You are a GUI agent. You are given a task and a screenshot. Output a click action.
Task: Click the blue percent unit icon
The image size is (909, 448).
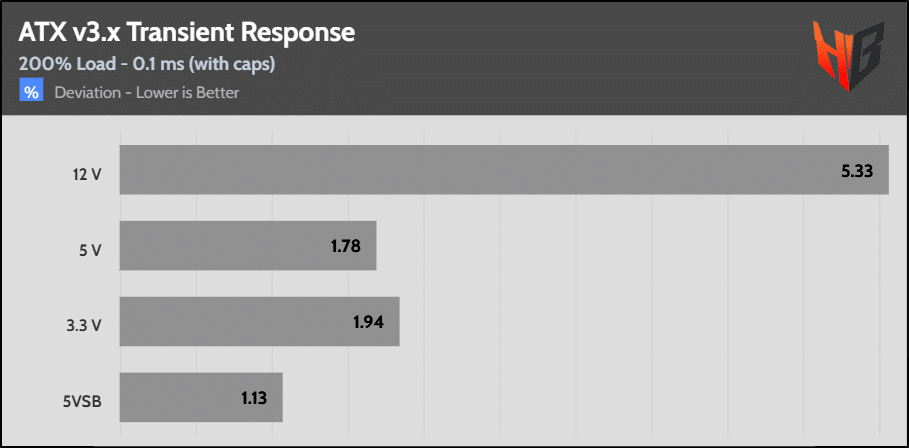[32, 92]
